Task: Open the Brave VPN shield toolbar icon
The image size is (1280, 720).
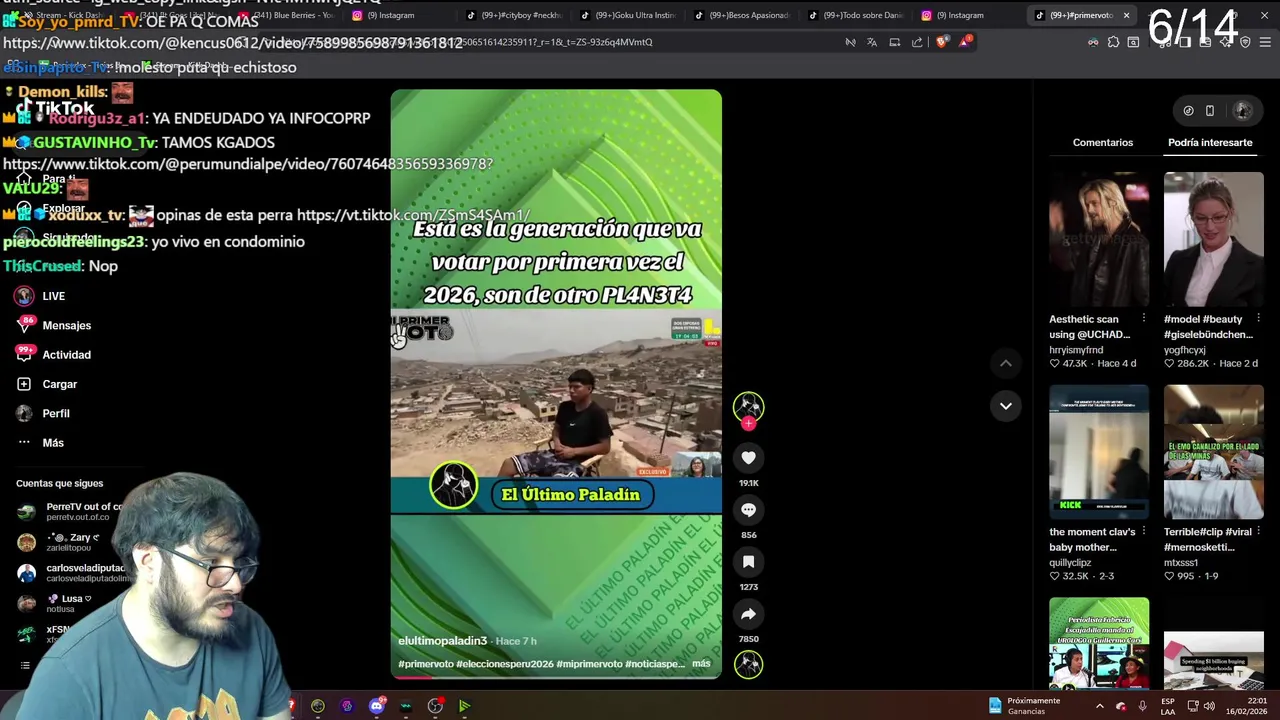Action: coord(1245,42)
